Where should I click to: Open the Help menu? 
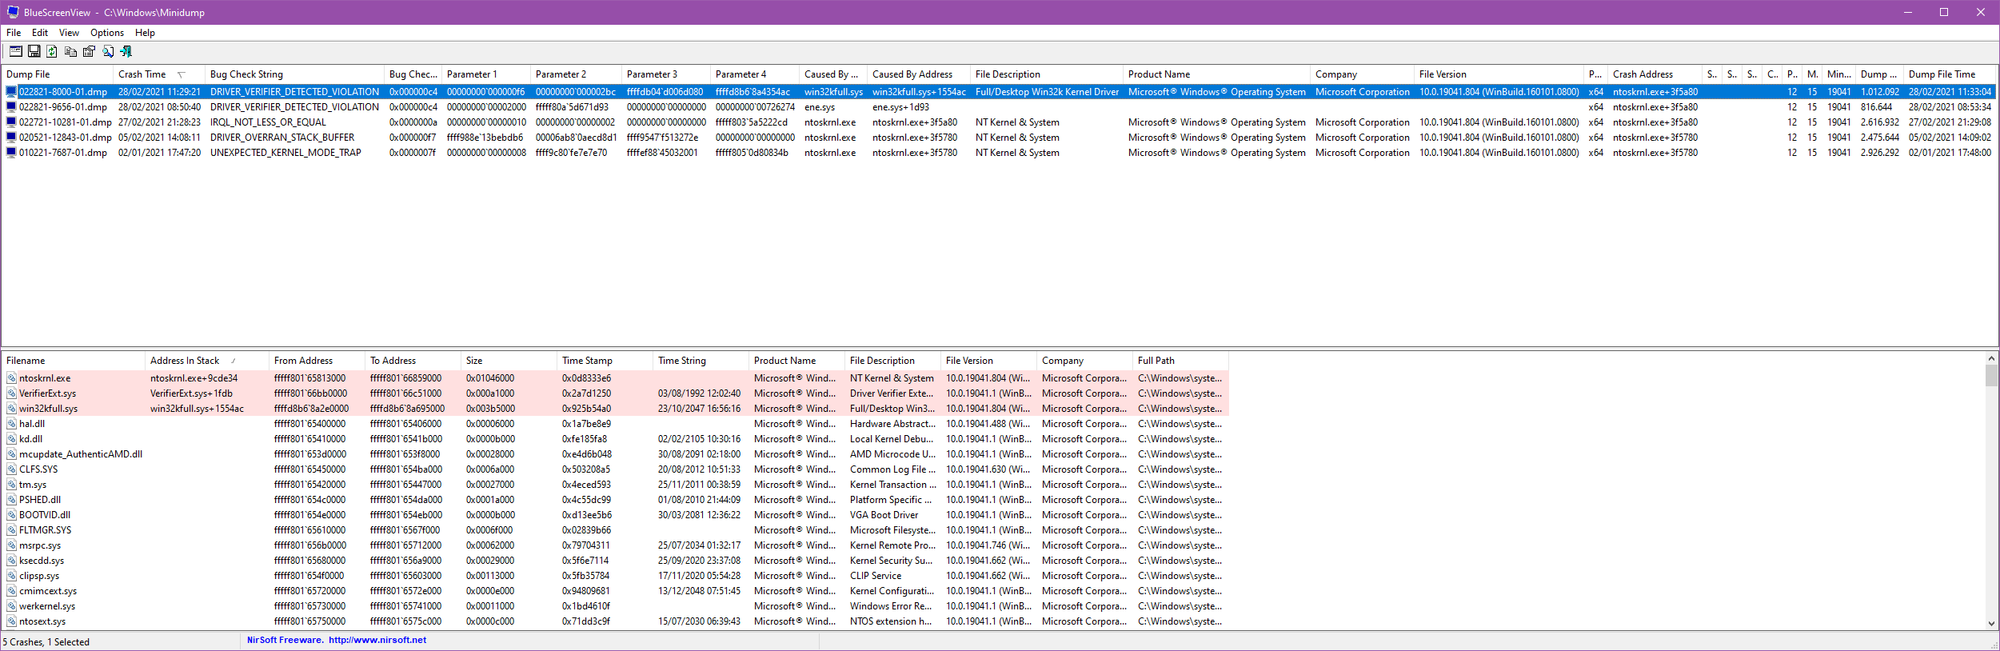tap(145, 33)
